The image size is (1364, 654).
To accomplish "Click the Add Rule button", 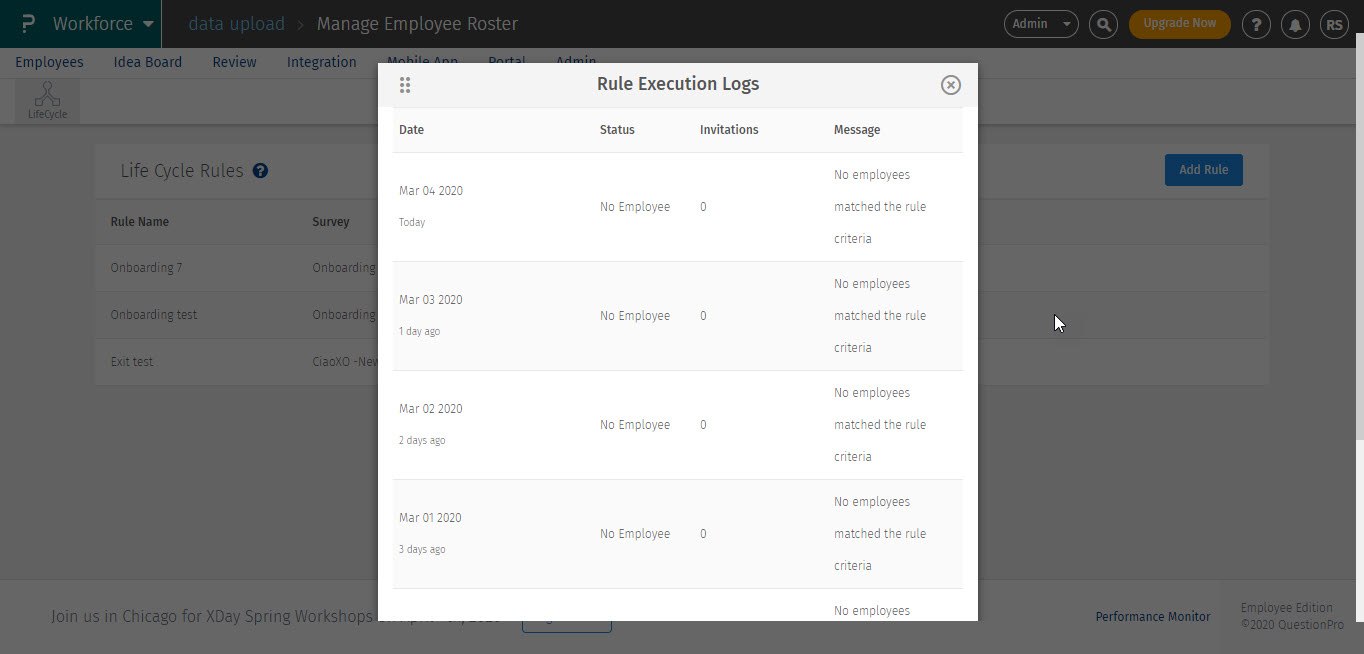I will pos(1203,170).
